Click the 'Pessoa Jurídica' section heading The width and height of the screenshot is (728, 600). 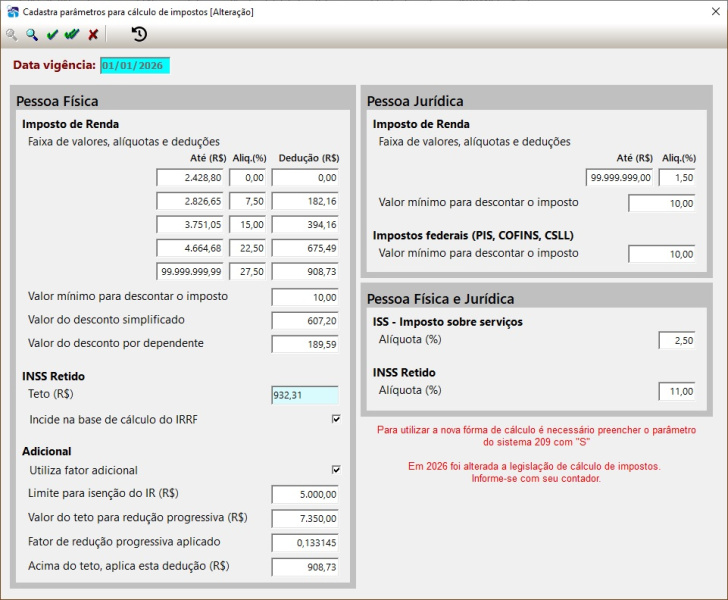coord(415,101)
